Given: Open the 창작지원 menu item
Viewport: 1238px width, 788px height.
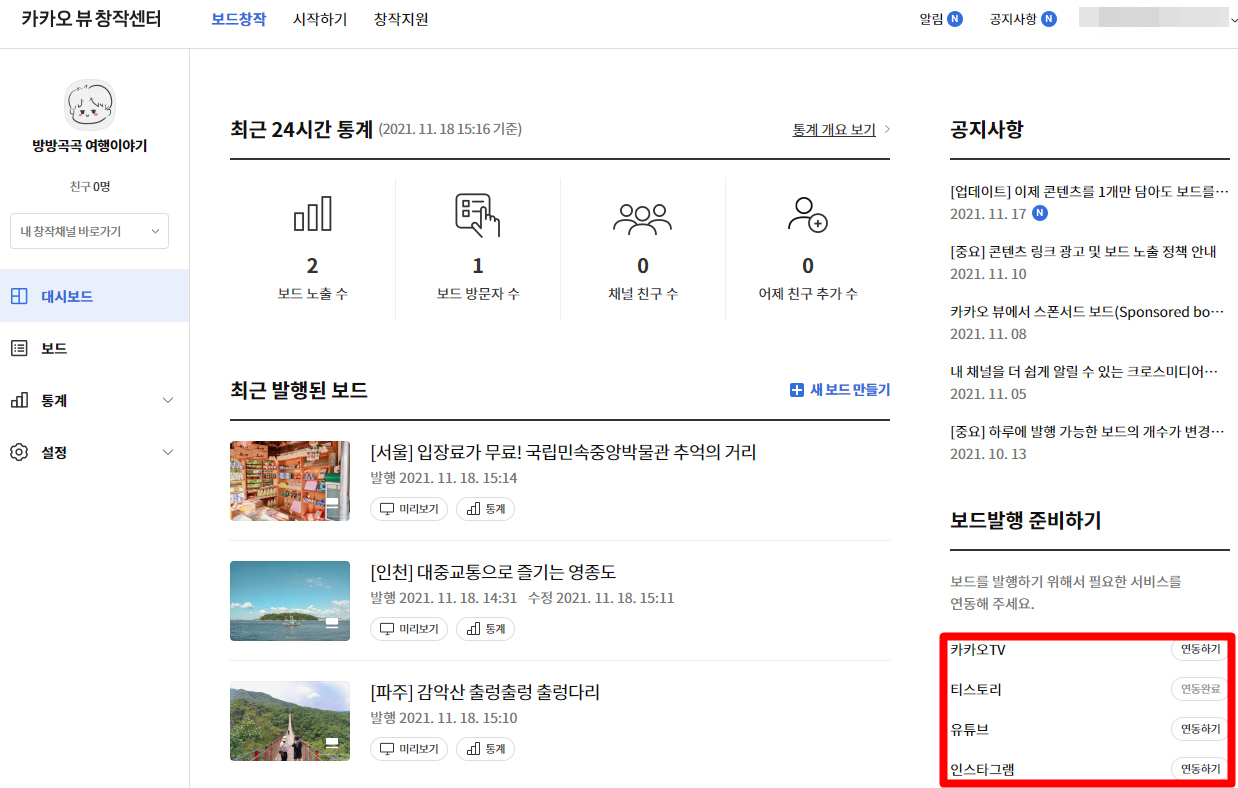Looking at the screenshot, I should 400,18.
